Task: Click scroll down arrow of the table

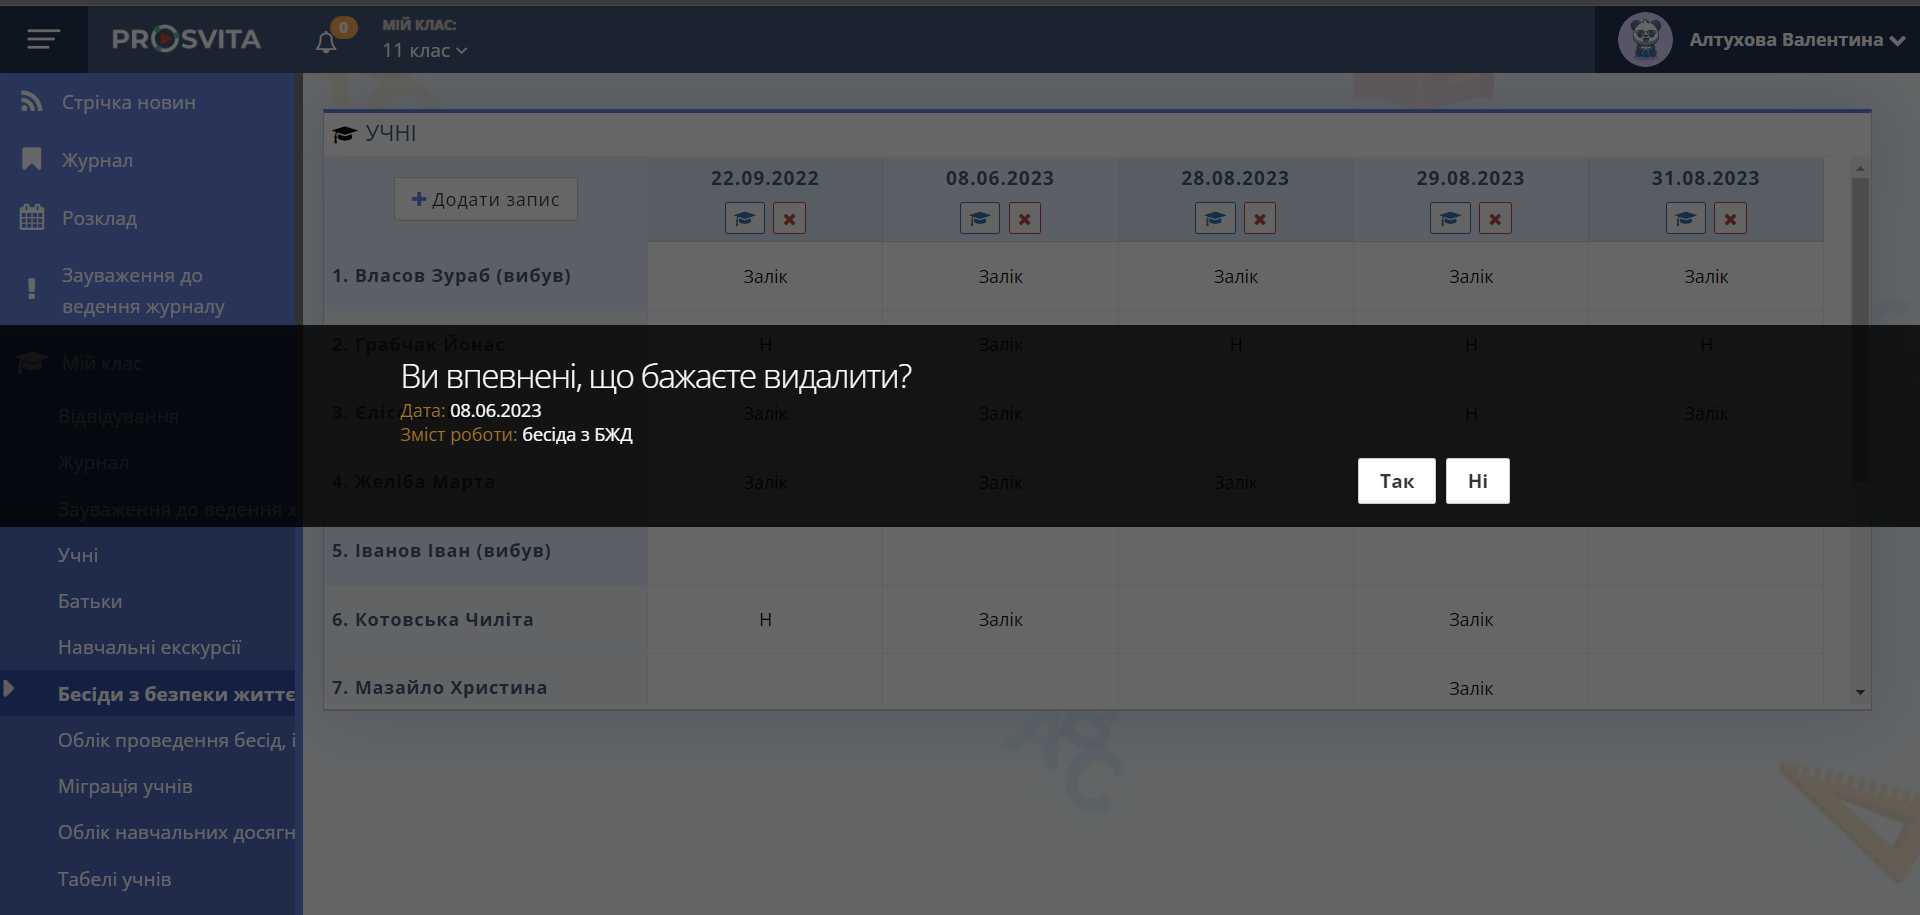Action: click(x=1860, y=692)
